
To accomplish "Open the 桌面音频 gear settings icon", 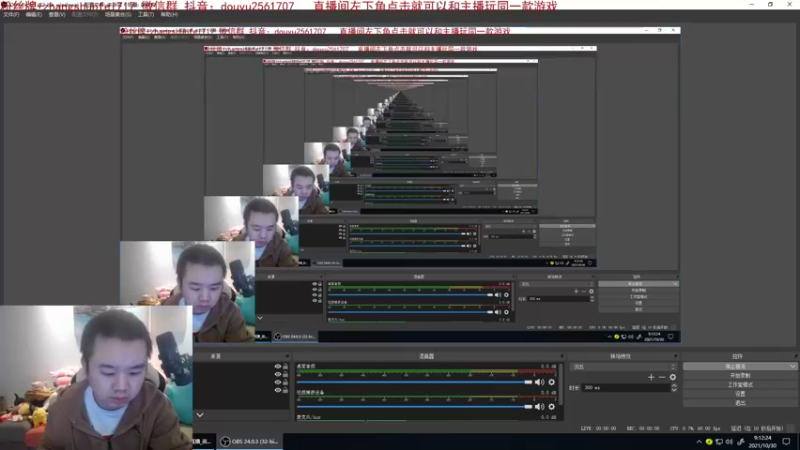I will [x=552, y=382].
